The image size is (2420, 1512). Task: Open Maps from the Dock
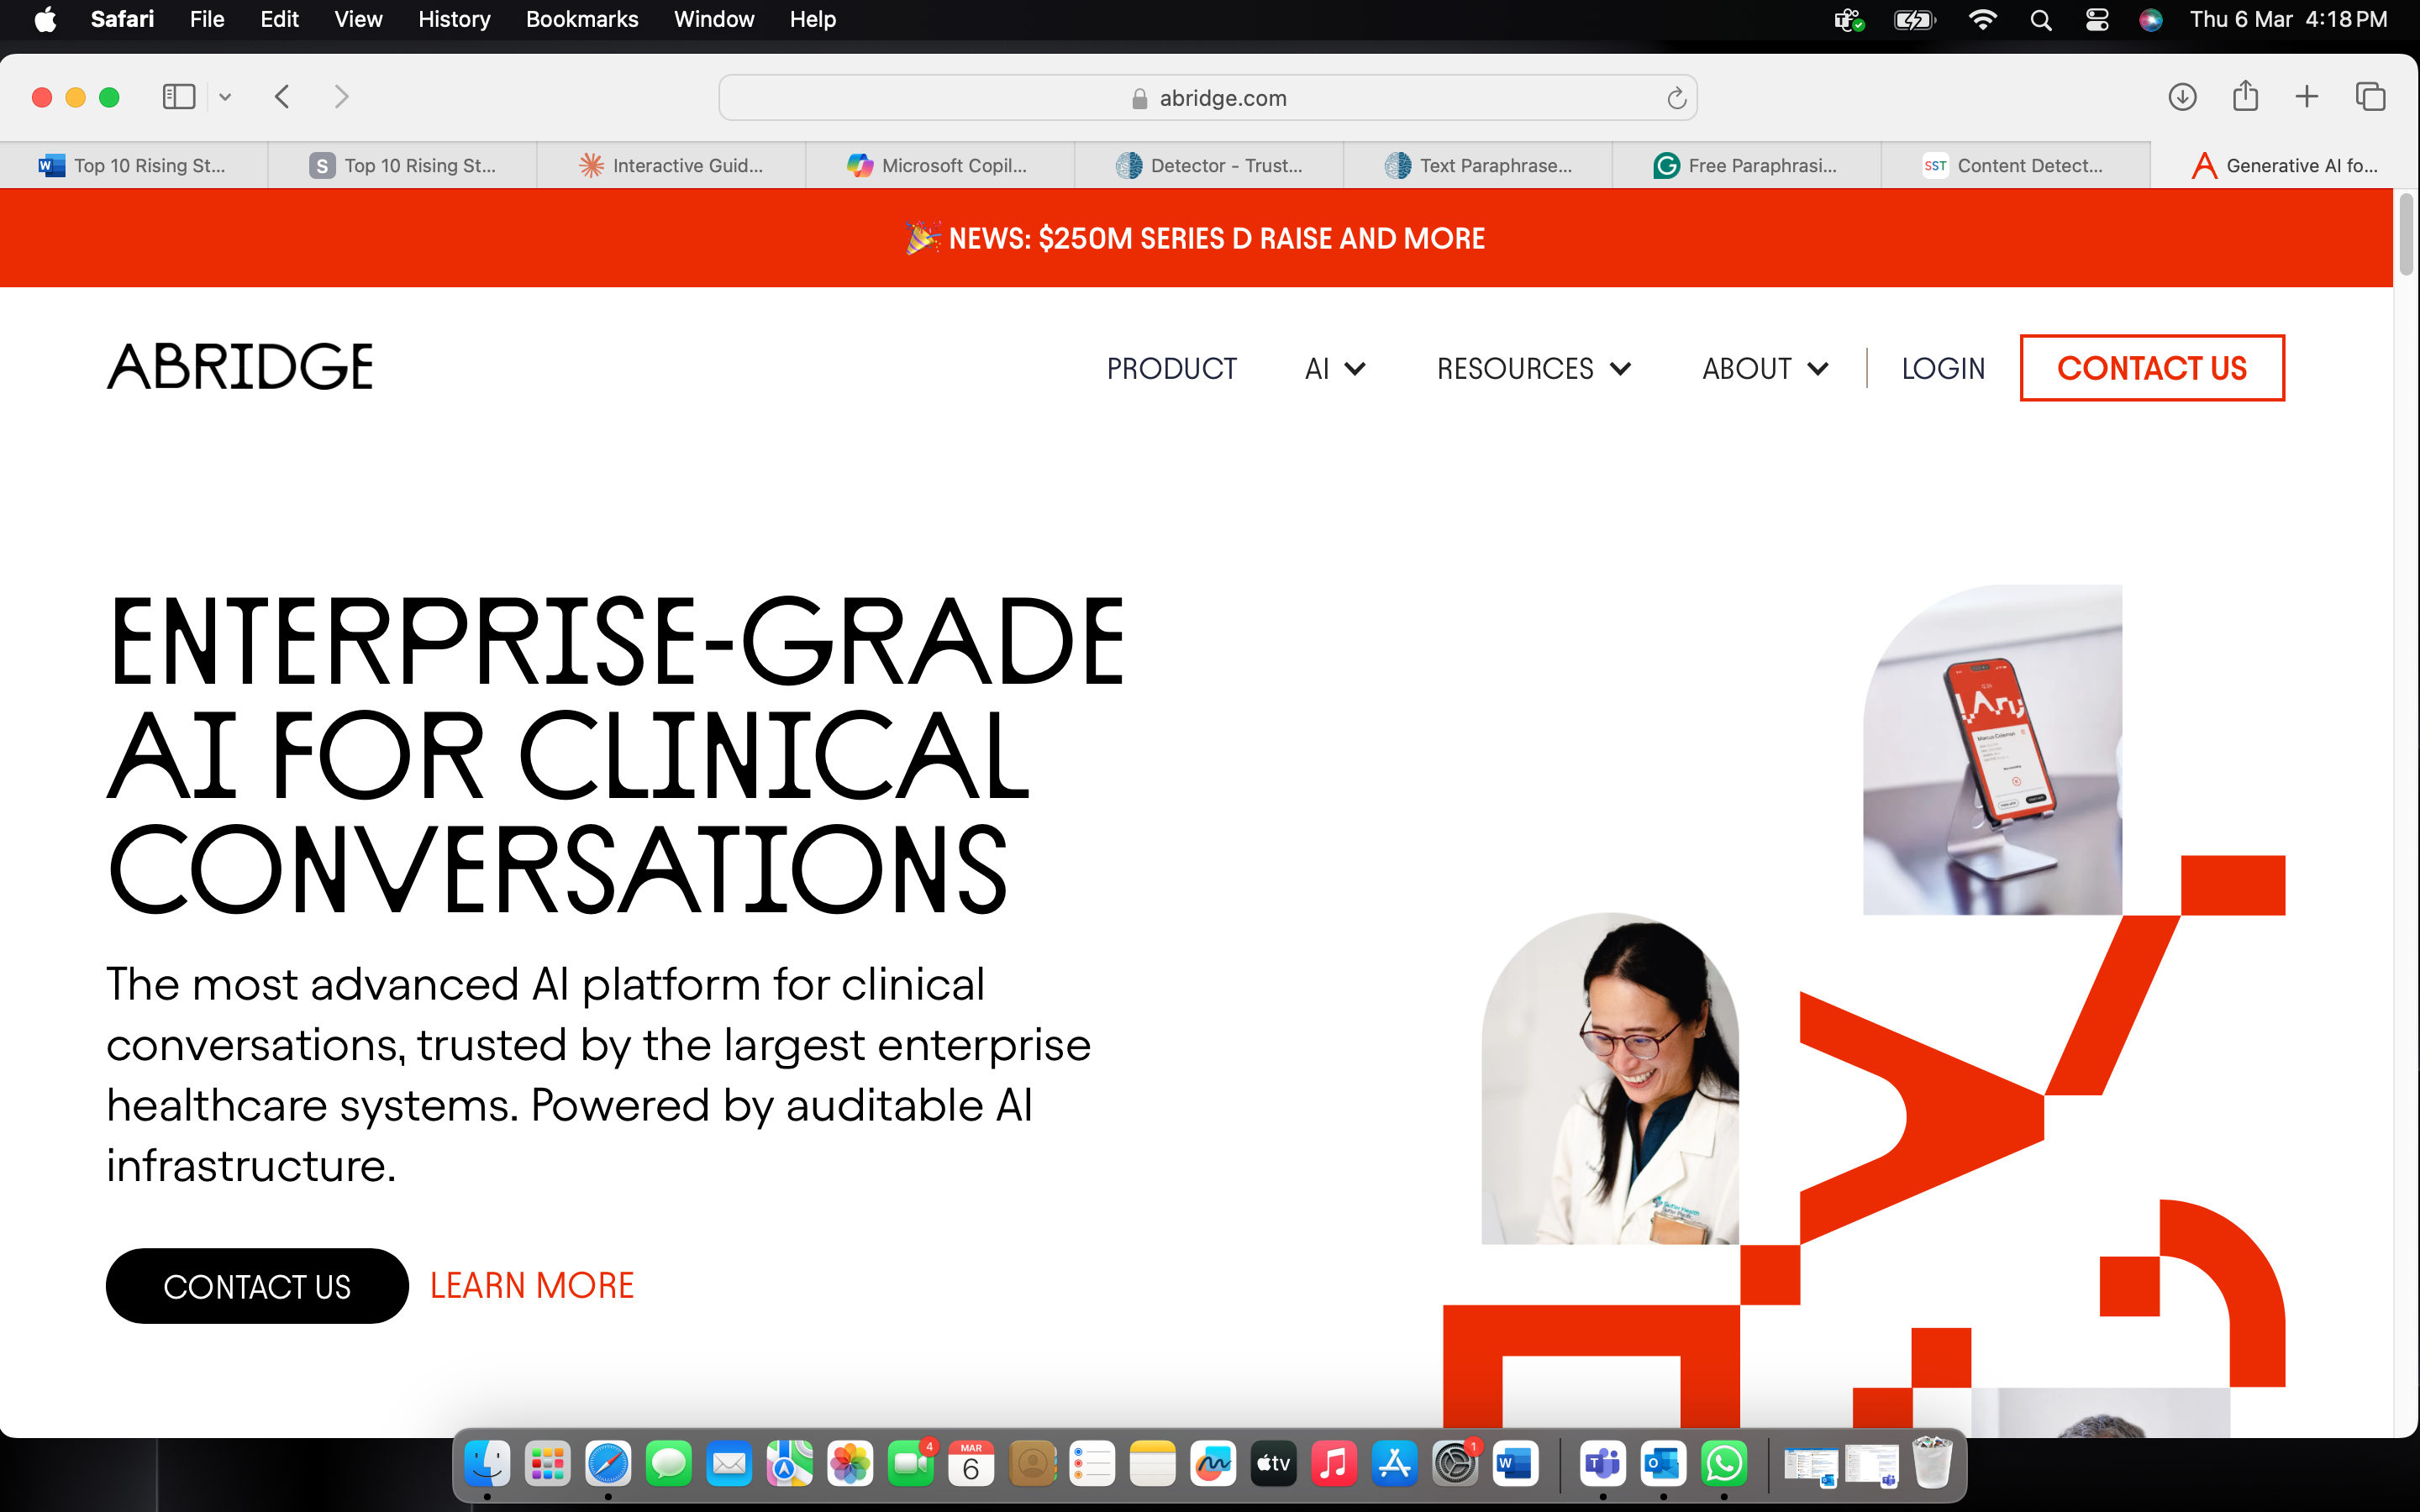pos(789,1464)
